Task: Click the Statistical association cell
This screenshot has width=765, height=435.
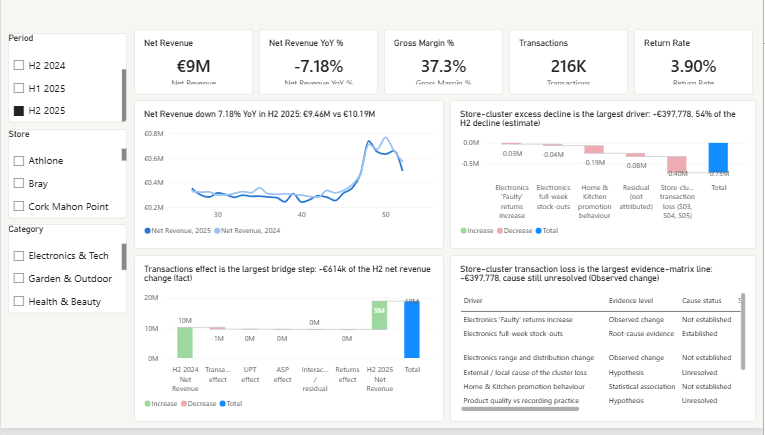Action: tap(642, 386)
